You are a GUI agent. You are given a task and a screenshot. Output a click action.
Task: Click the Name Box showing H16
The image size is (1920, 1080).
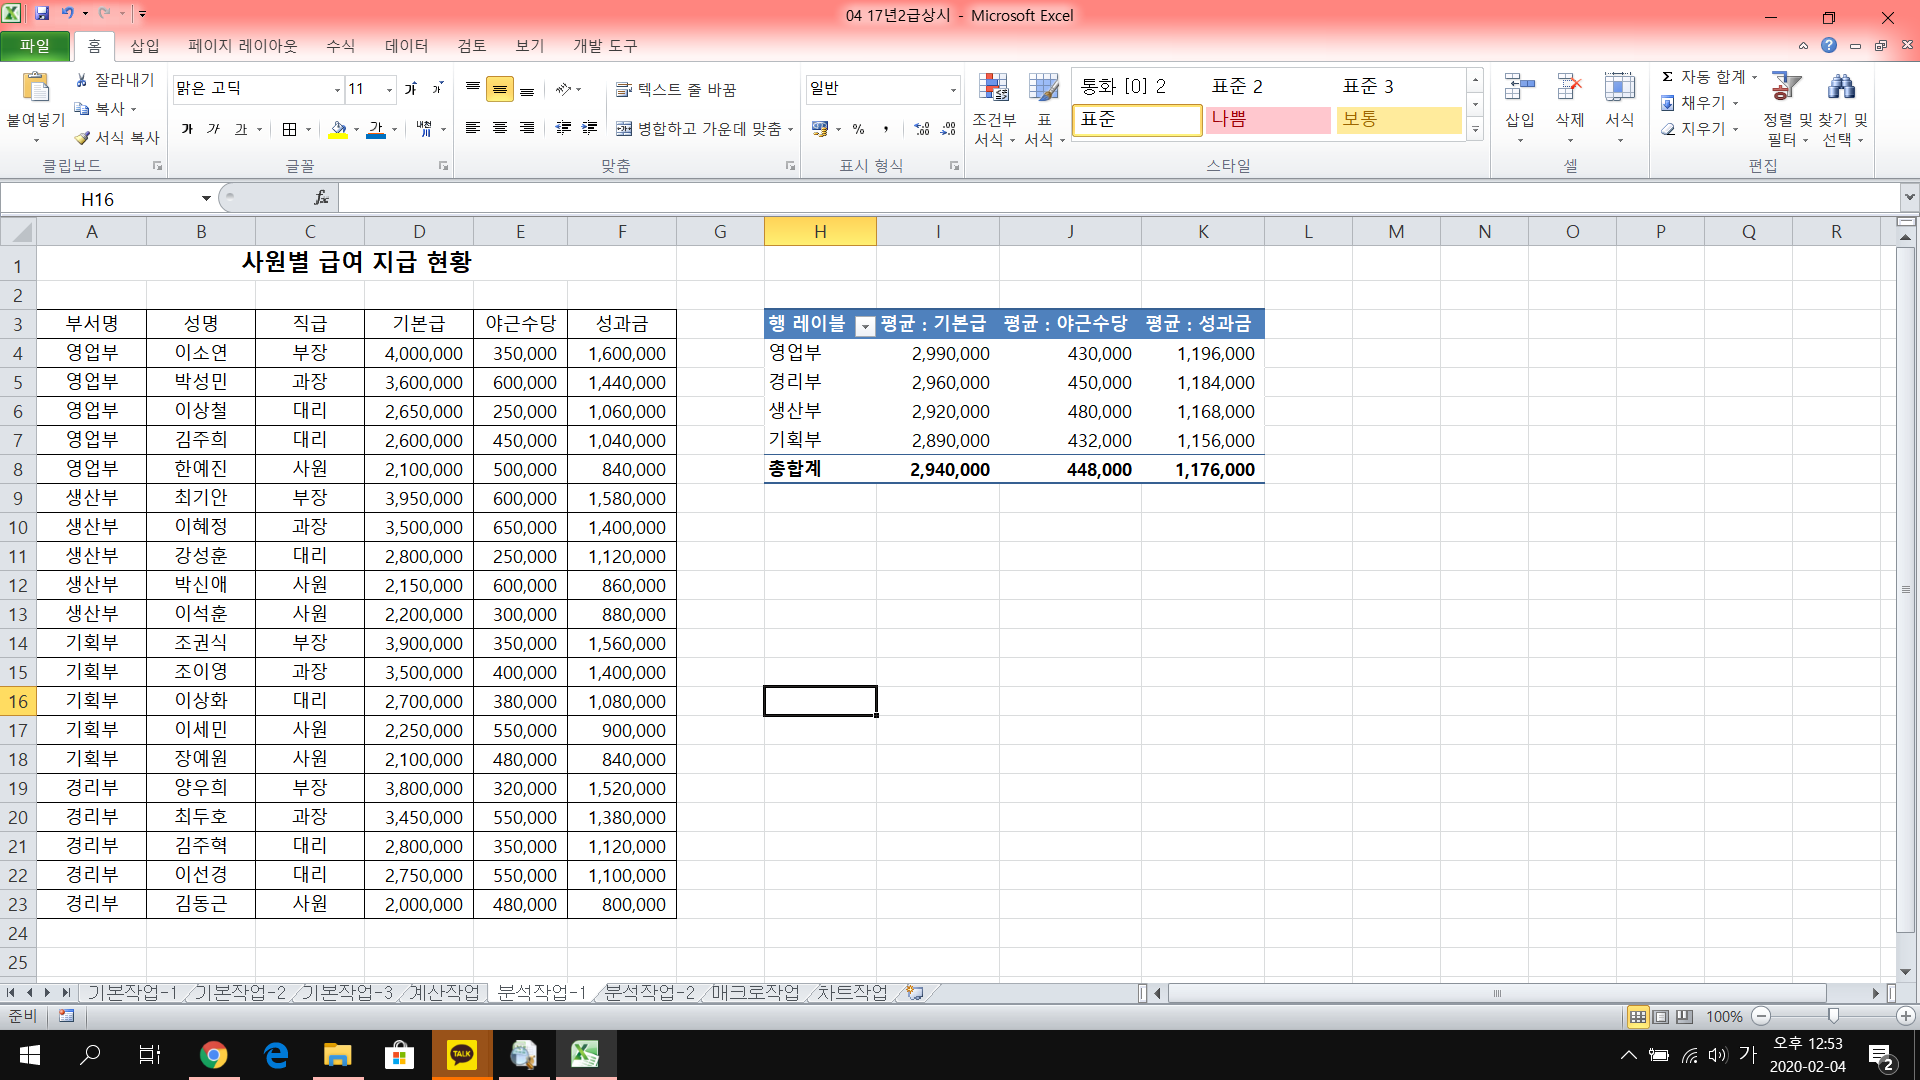(x=98, y=199)
